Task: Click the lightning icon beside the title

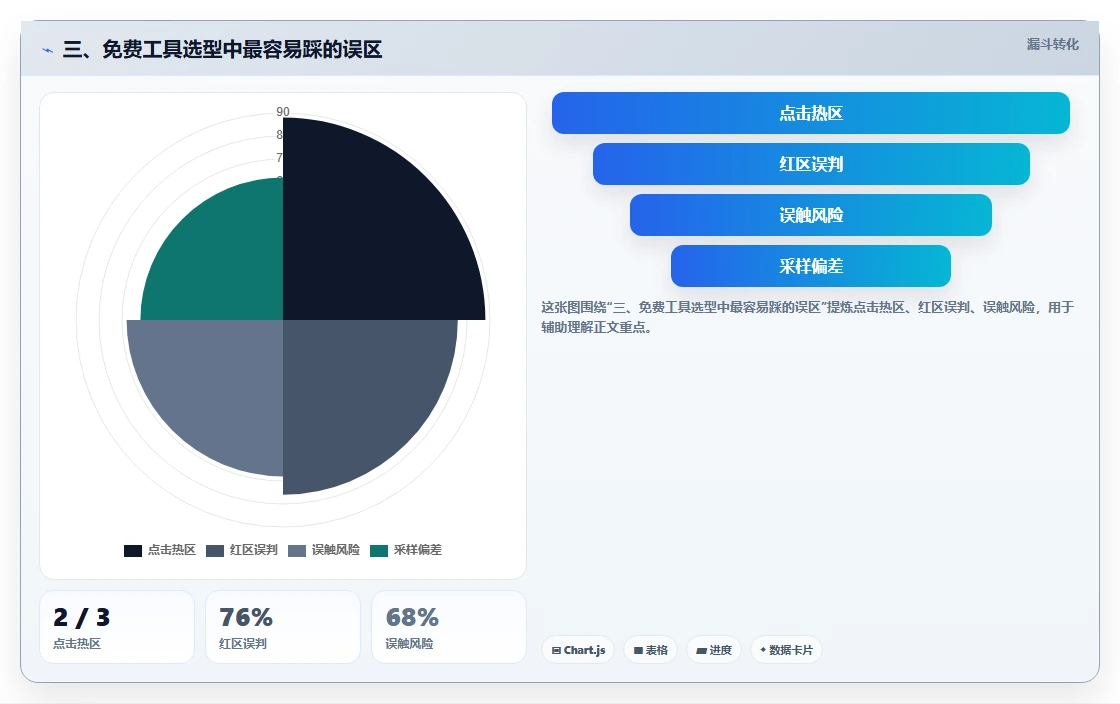Action: [x=48, y=50]
